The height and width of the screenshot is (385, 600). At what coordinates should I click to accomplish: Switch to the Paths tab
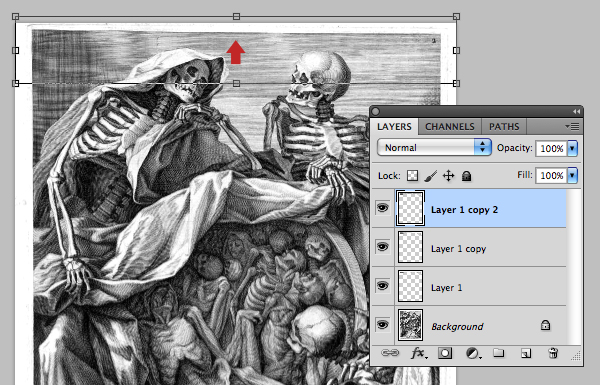(504, 127)
